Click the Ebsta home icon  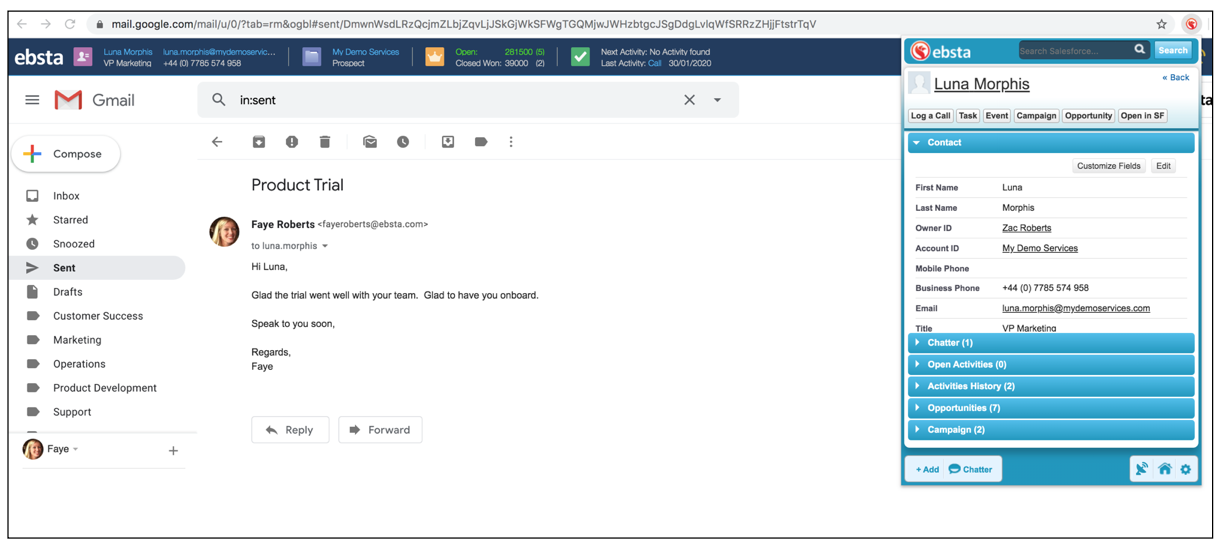[1165, 469]
